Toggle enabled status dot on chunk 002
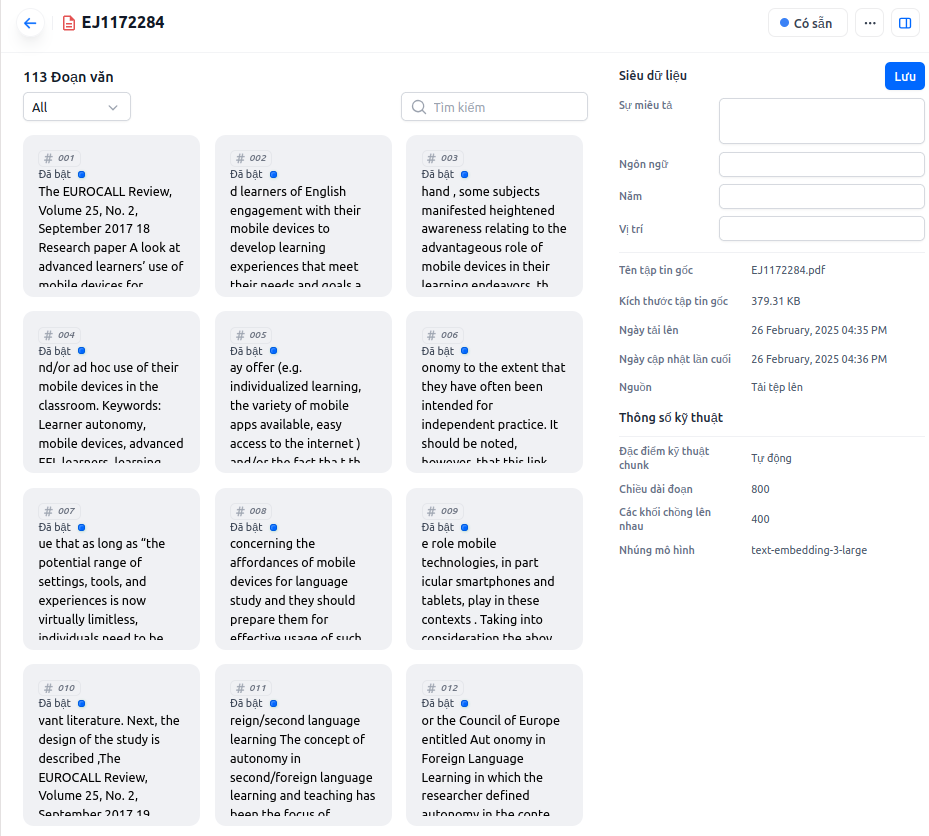Screen dimensions: 929x836 point(273,174)
